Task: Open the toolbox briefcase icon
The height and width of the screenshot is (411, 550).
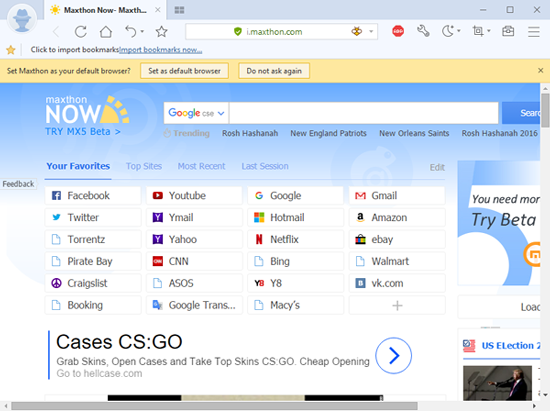Action: point(508,32)
